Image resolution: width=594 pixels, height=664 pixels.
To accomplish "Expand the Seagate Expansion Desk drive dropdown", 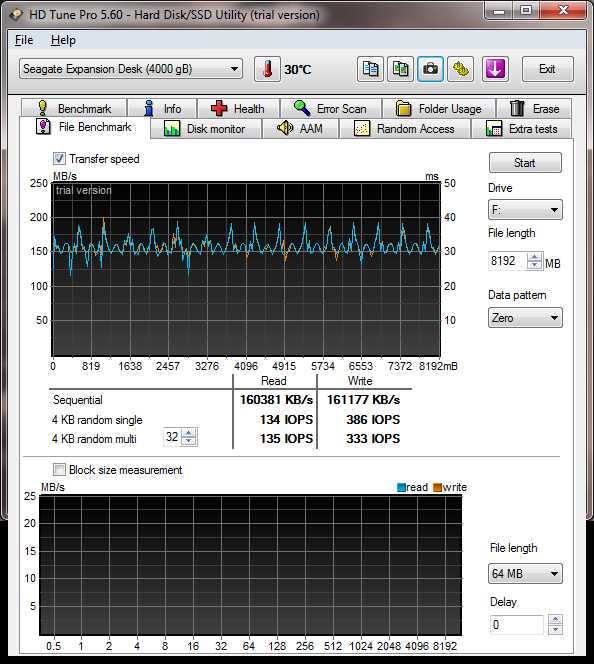I will 131,69.
